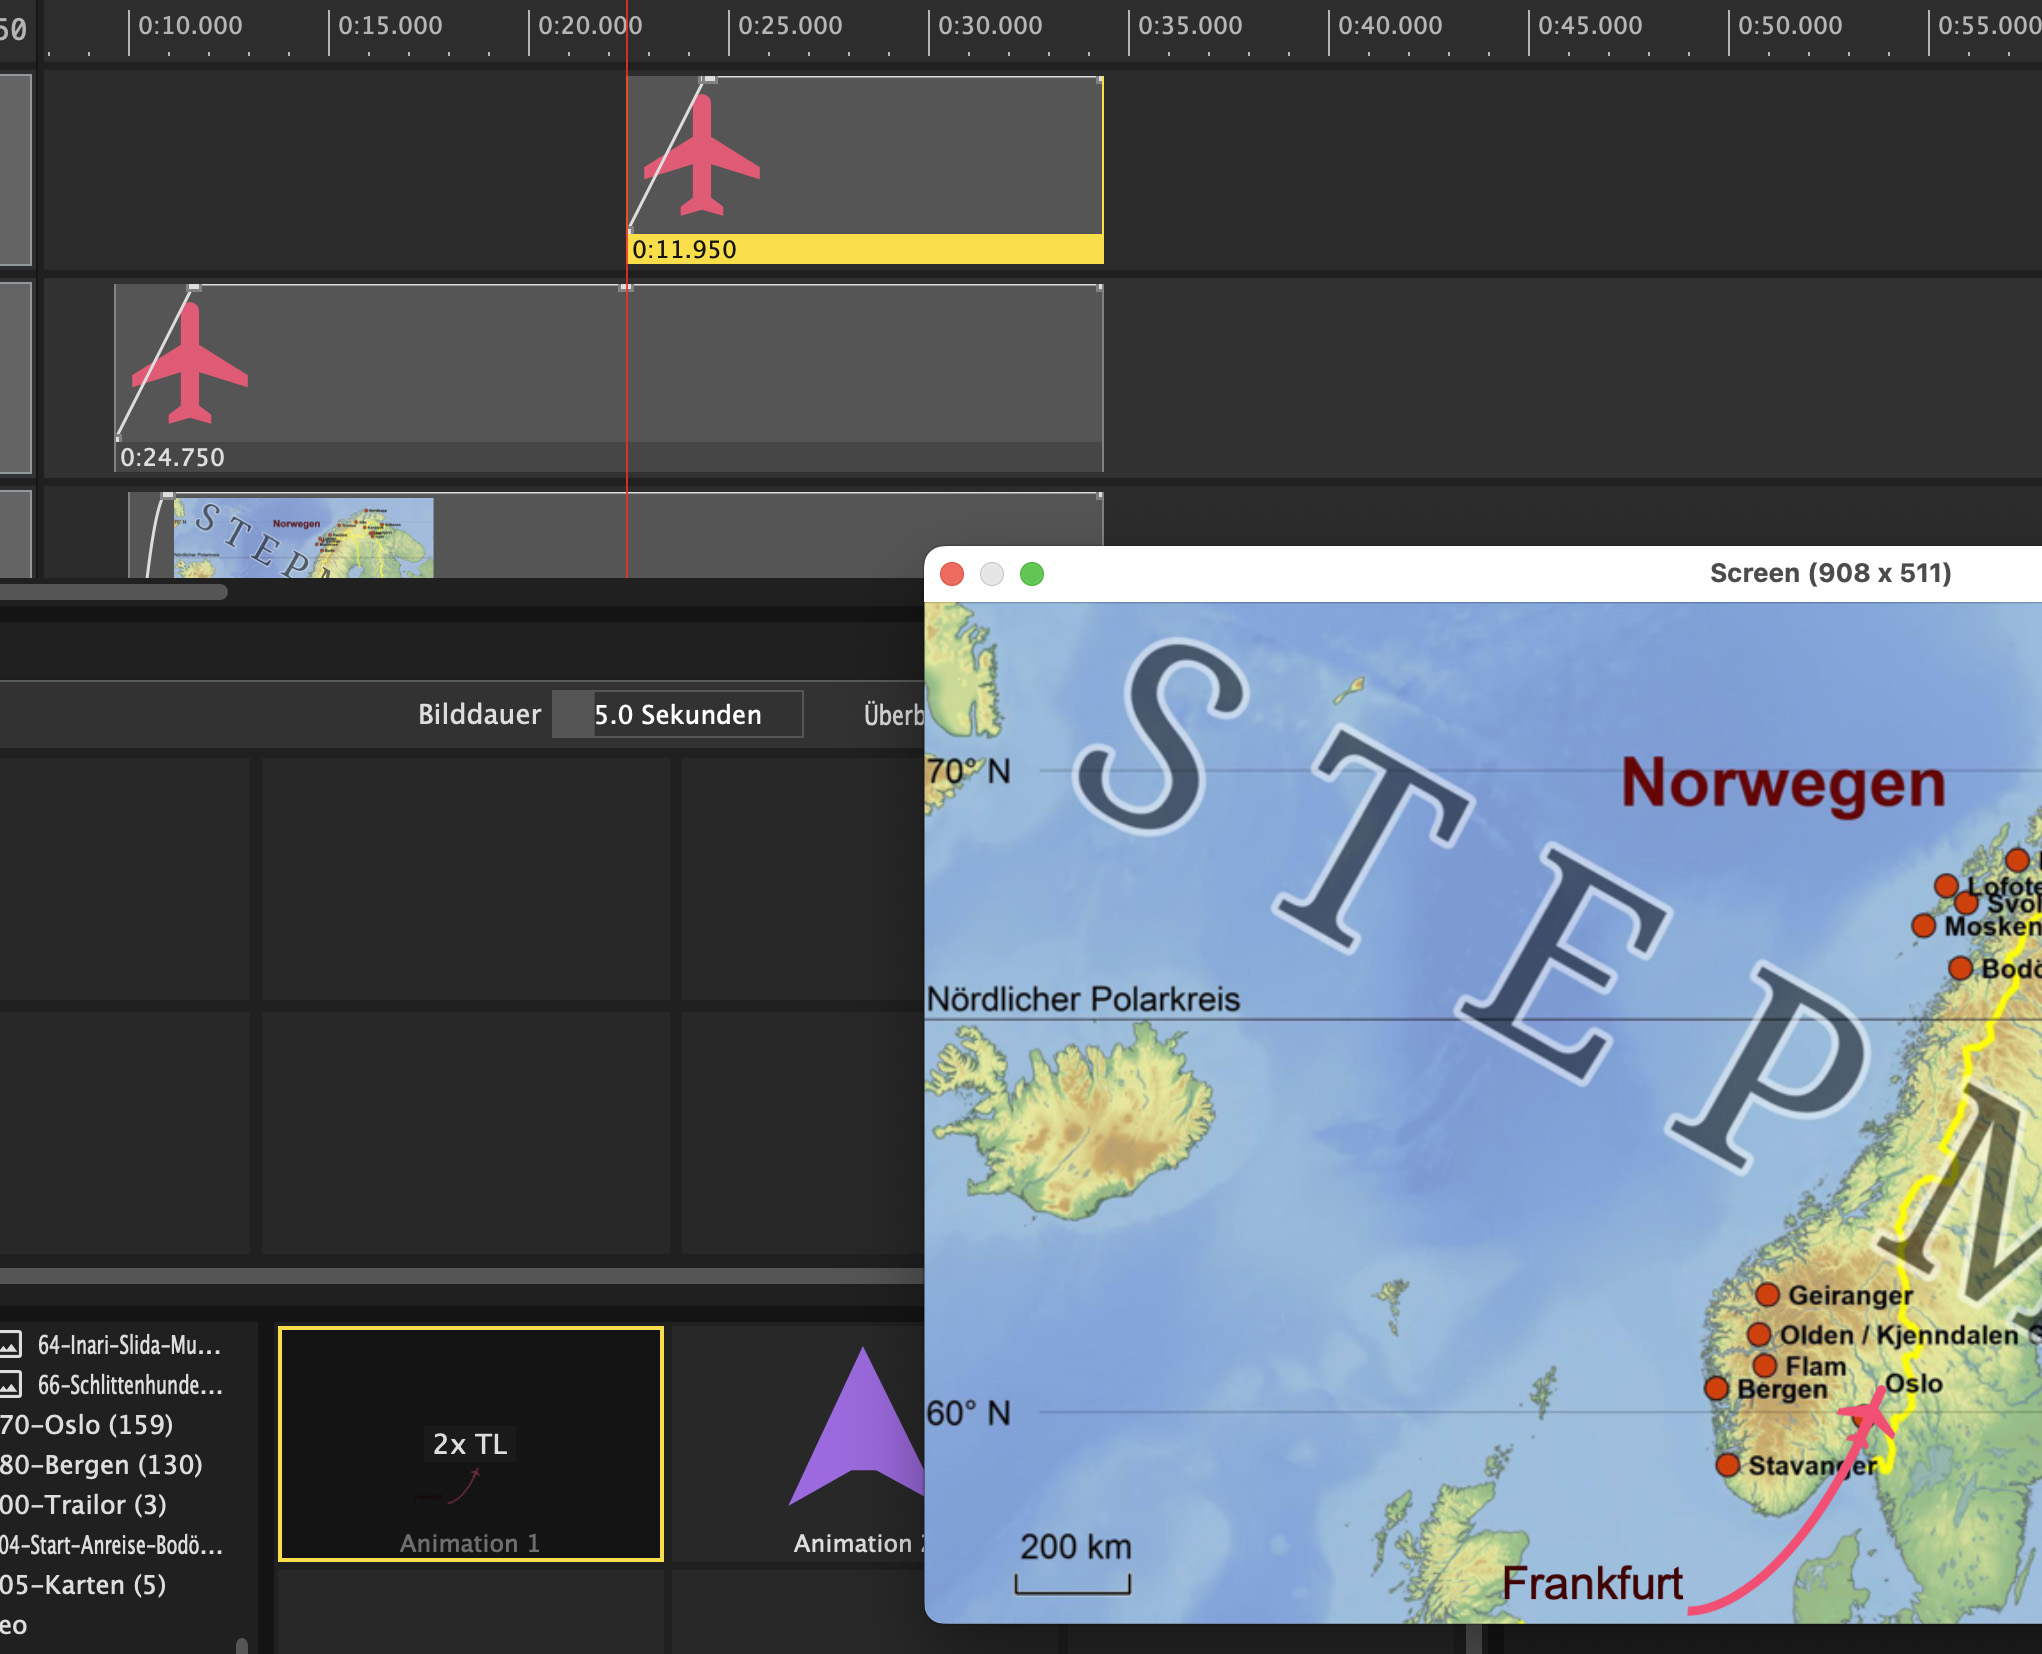Click the Bergen marker in the Screen preview

(1716, 1388)
